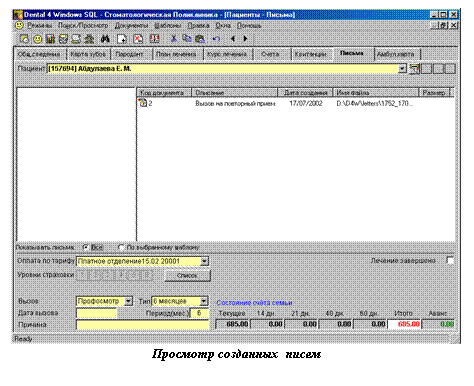
Task: Go to previous record with left arrow
Action: (233, 39)
